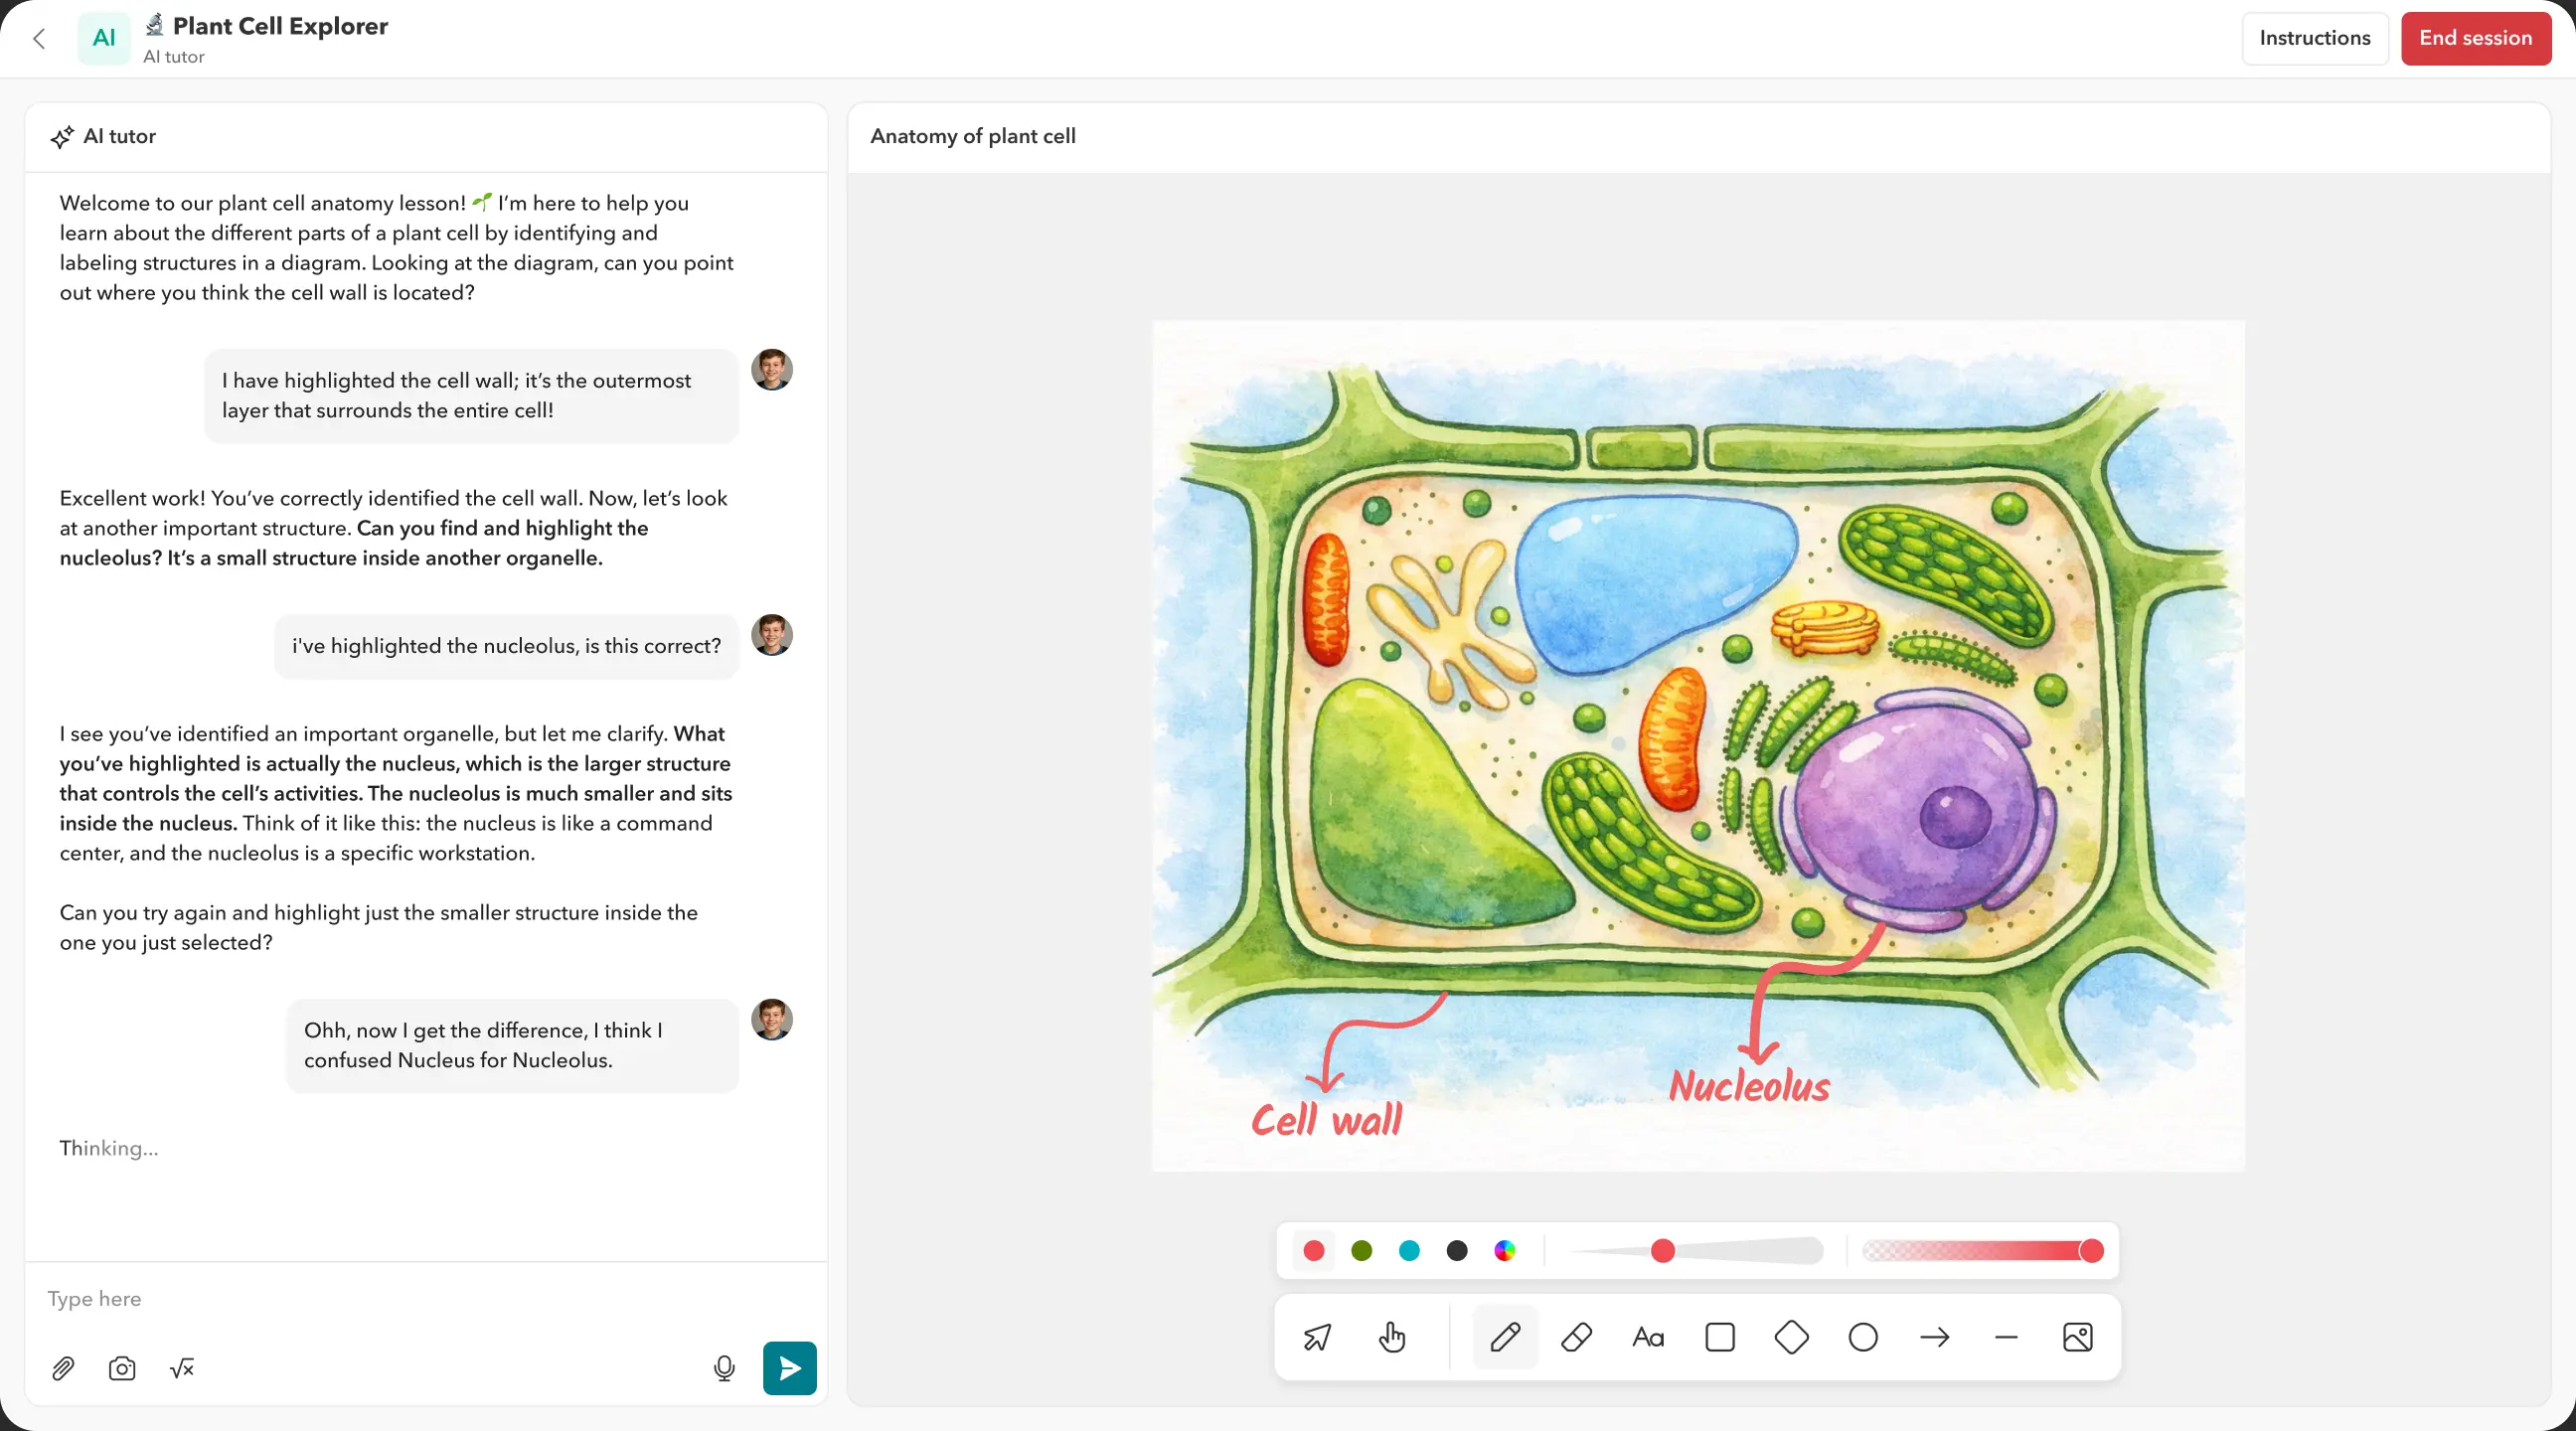Select the circle shape tool
This screenshot has width=2576, height=1431.
point(1863,1337)
